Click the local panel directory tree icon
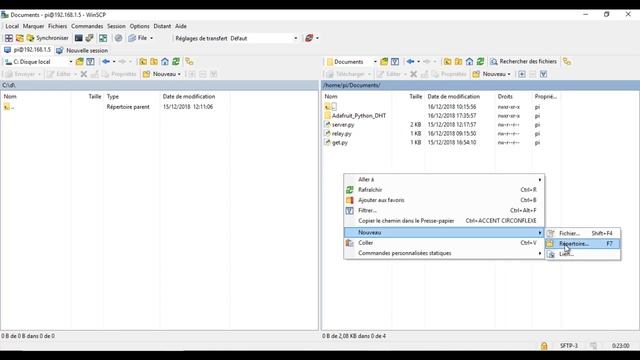This screenshot has height=360, width=640. [189, 62]
